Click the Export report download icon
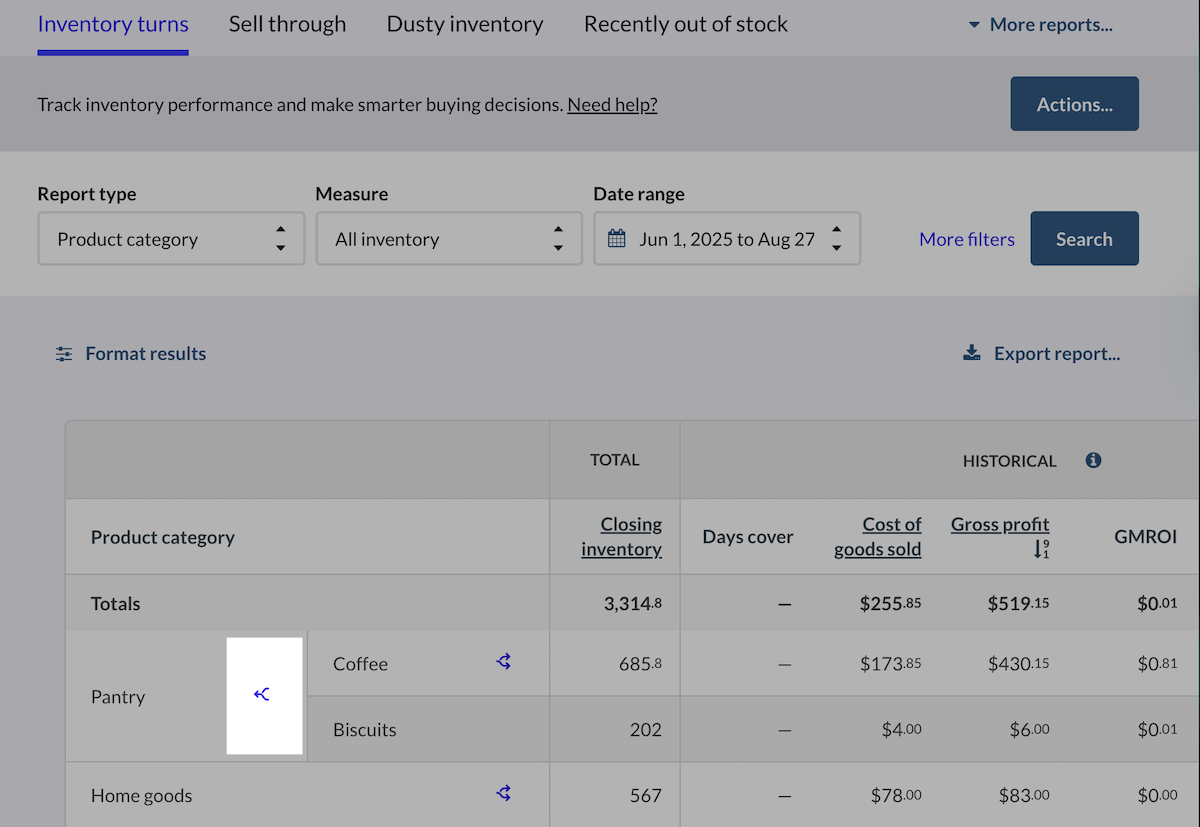The height and width of the screenshot is (827, 1200). pyautogui.click(x=971, y=353)
